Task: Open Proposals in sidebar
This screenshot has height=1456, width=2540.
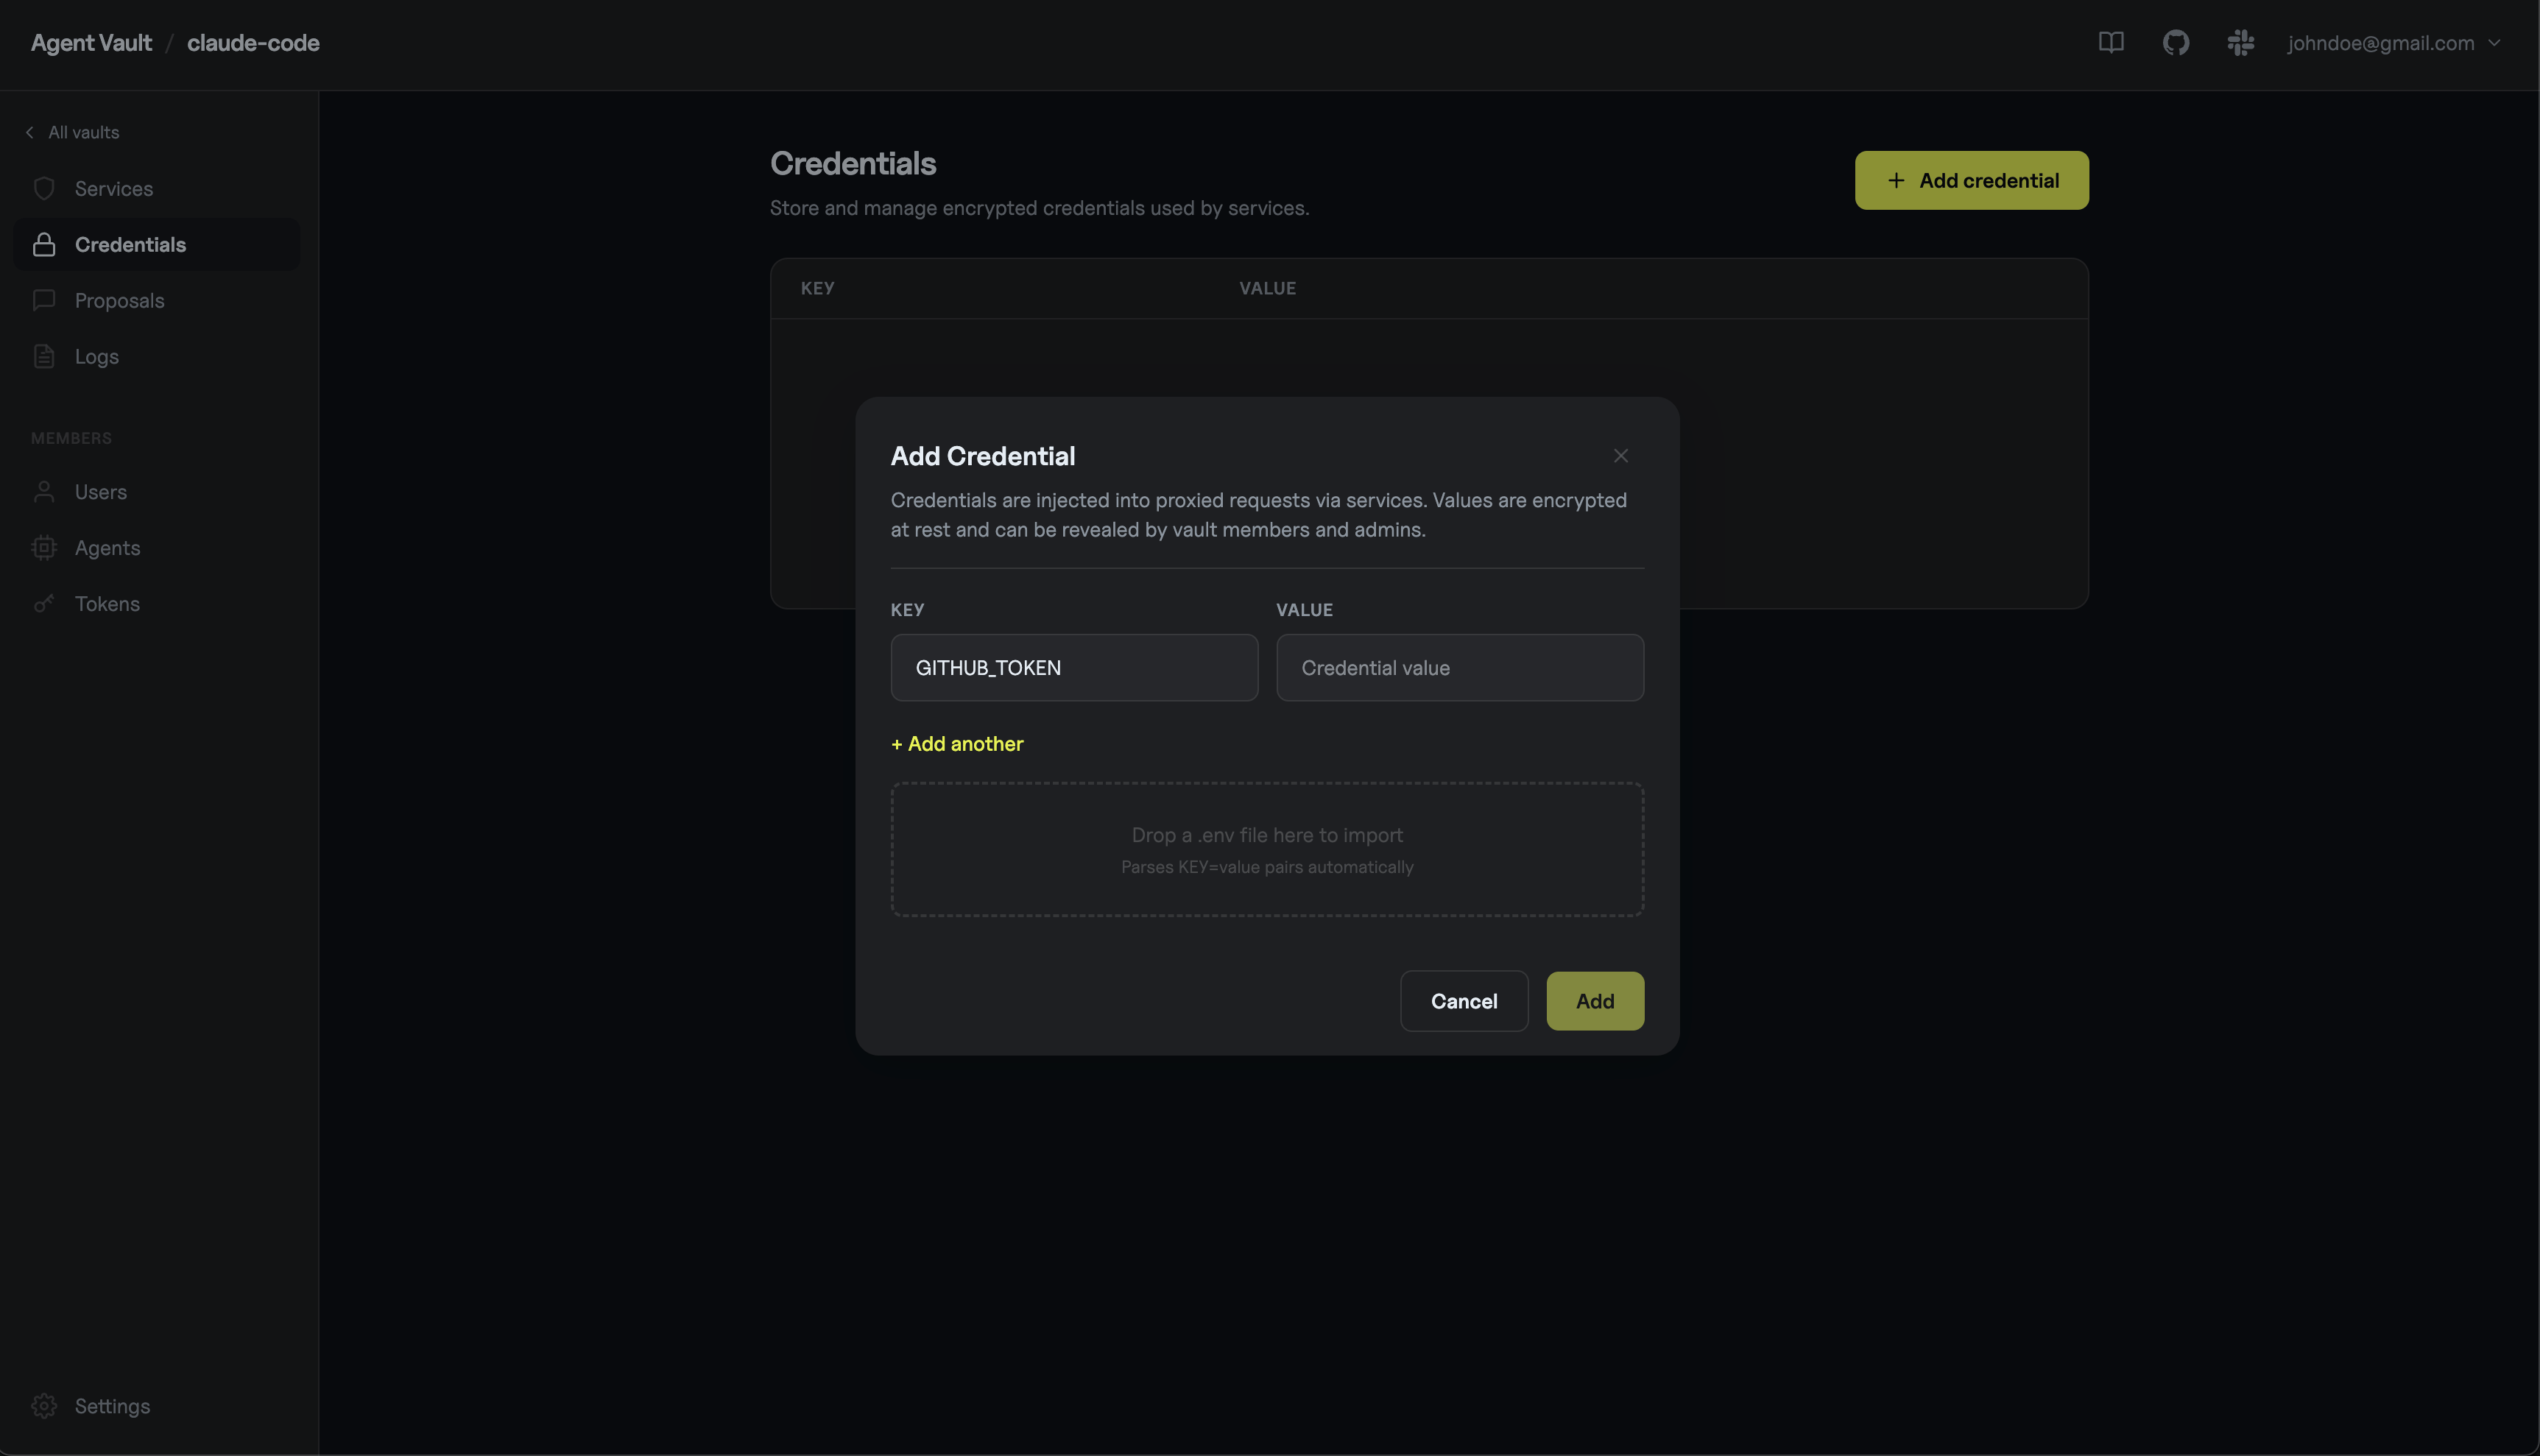Action: (x=156, y=300)
